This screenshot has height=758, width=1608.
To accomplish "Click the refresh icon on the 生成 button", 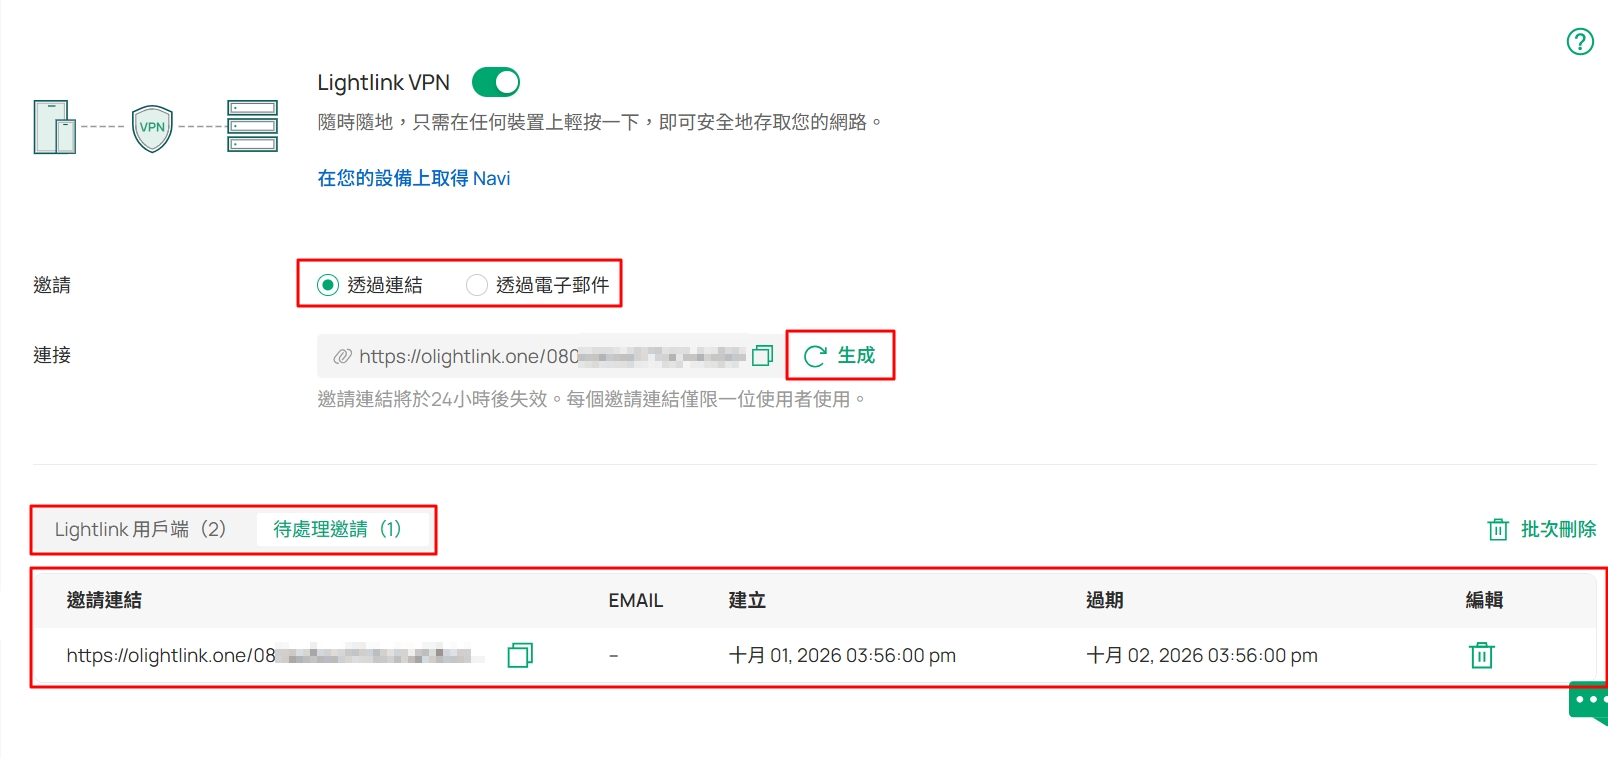I will click(815, 356).
